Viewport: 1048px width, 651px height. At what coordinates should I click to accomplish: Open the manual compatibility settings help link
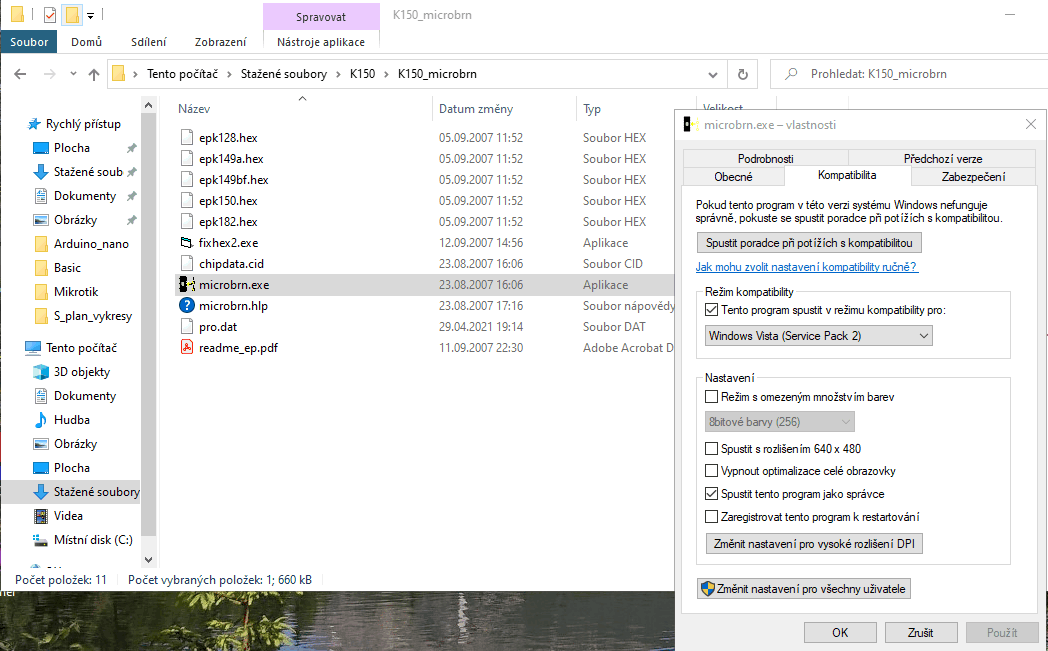[x=806, y=267]
